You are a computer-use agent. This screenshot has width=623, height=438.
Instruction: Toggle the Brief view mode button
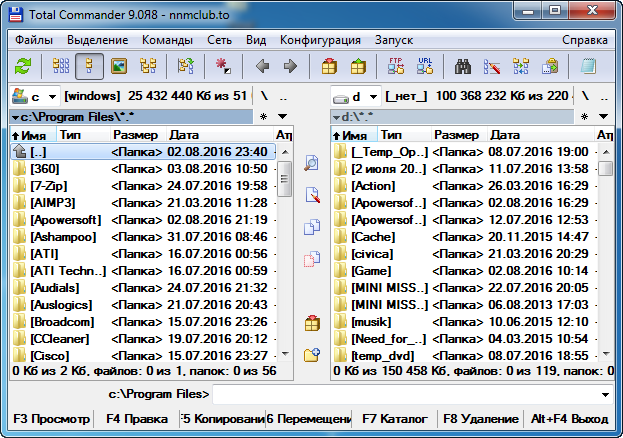coord(61,67)
